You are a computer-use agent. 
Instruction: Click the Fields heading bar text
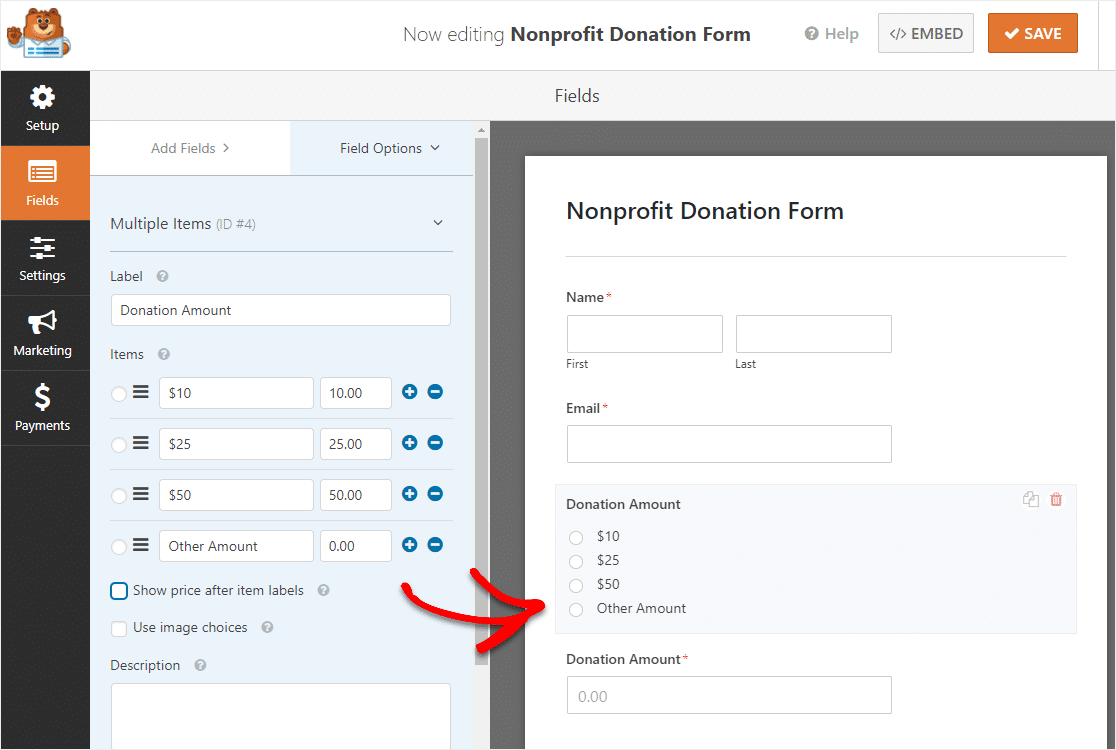tap(577, 95)
